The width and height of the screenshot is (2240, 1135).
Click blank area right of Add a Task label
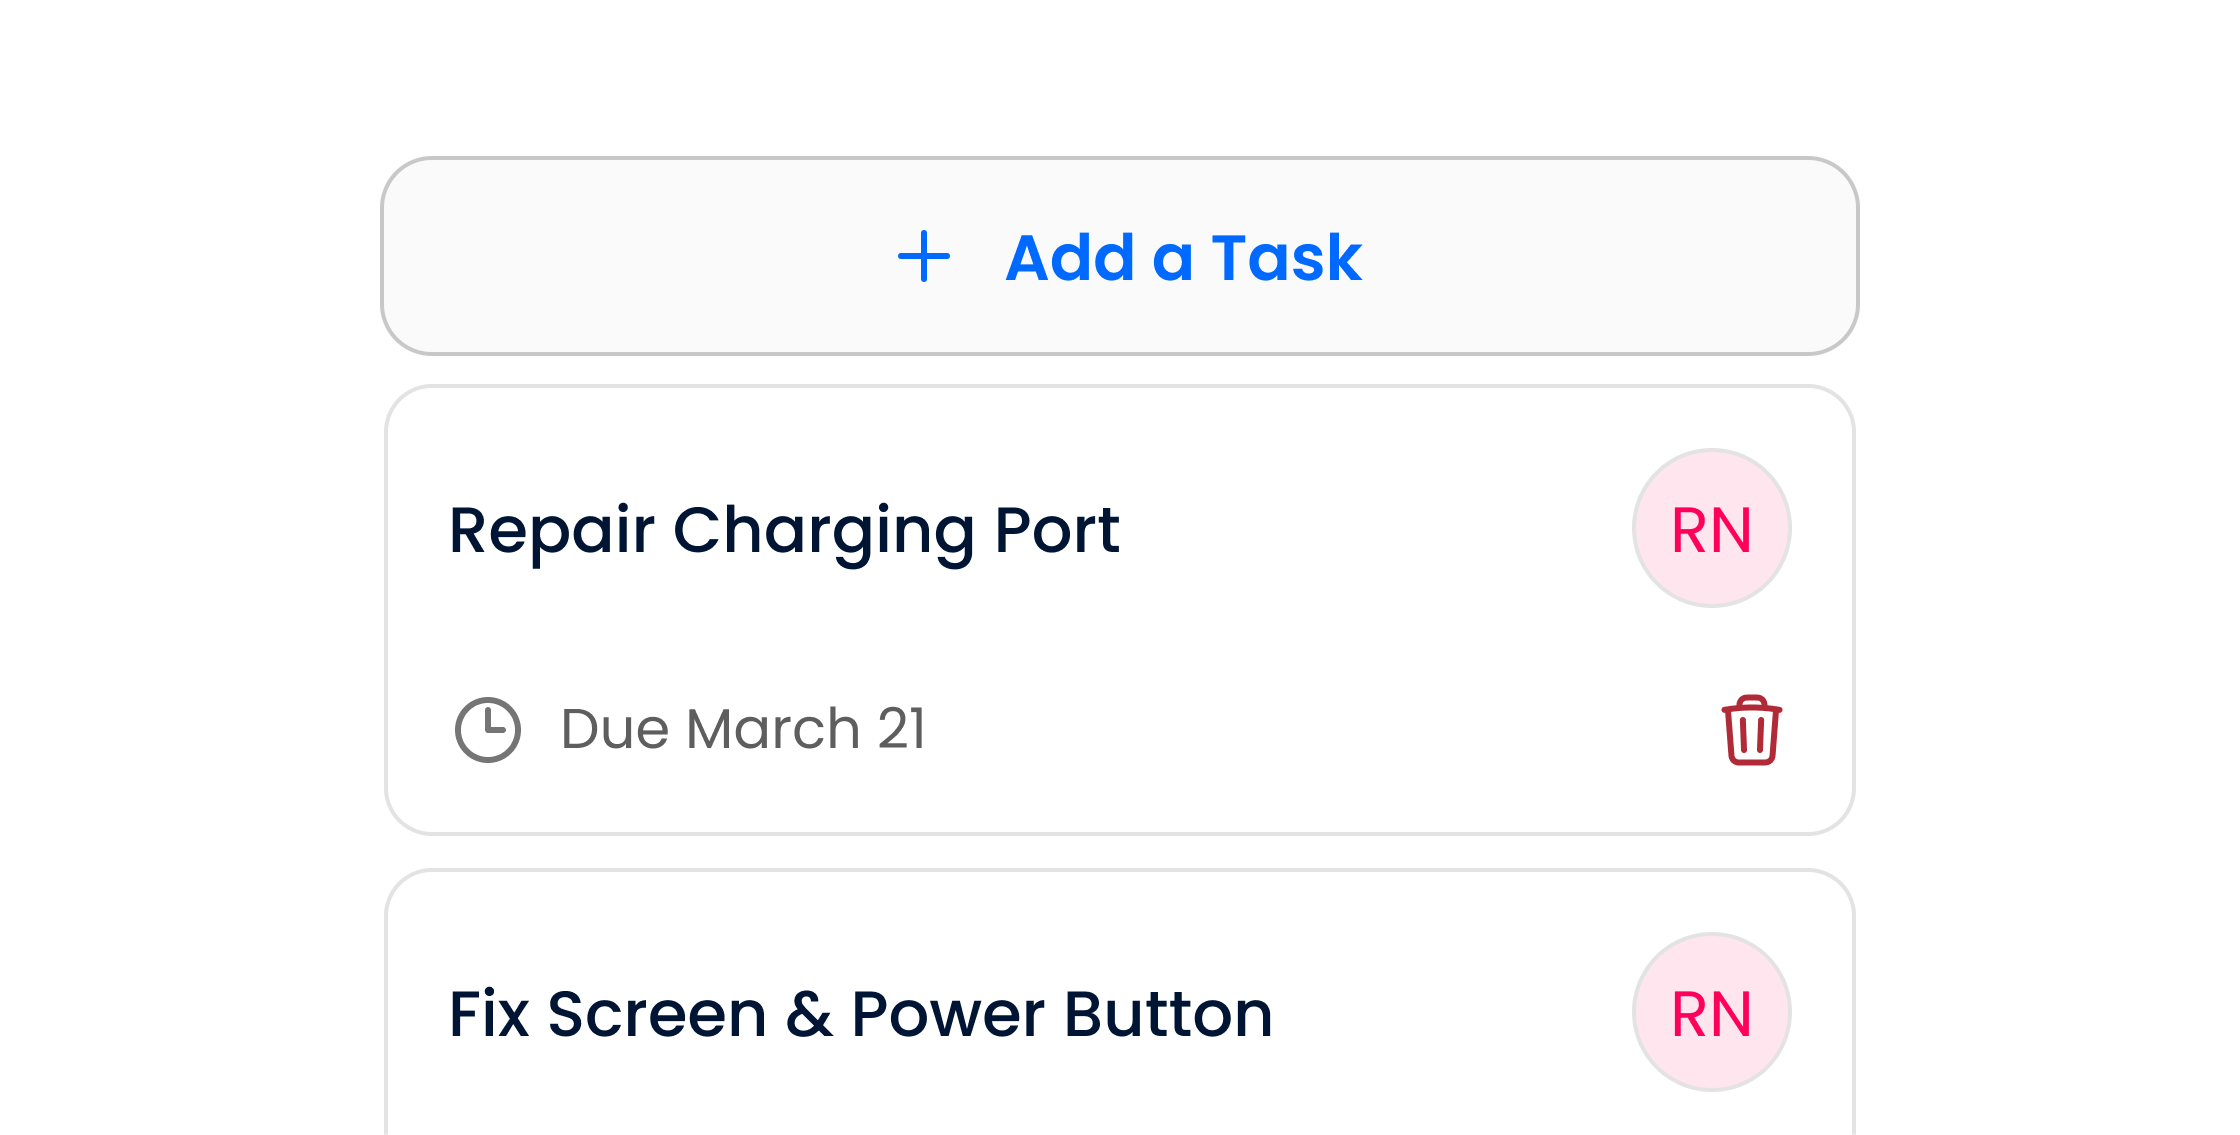click(x=1600, y=257)
